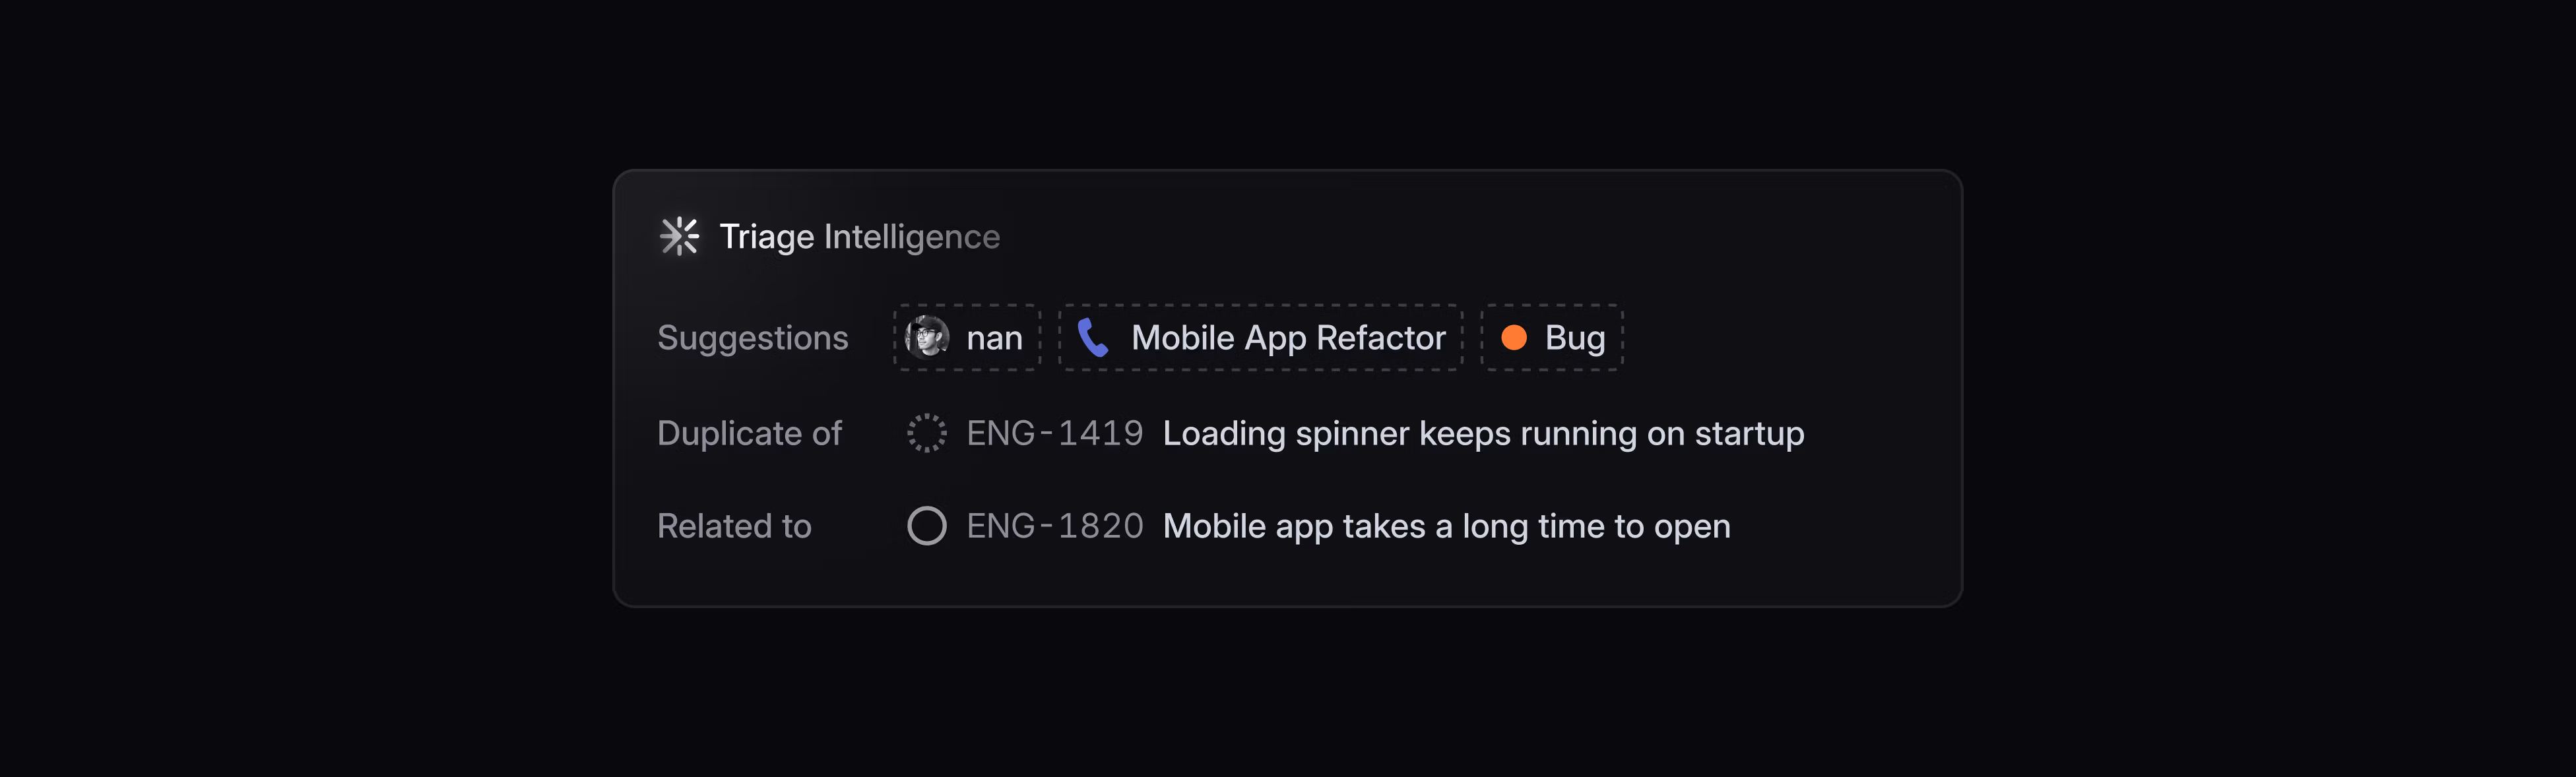
Task: Open issue ENG-1419 Loading spinner keeps running
Action: click(1482, 433)
